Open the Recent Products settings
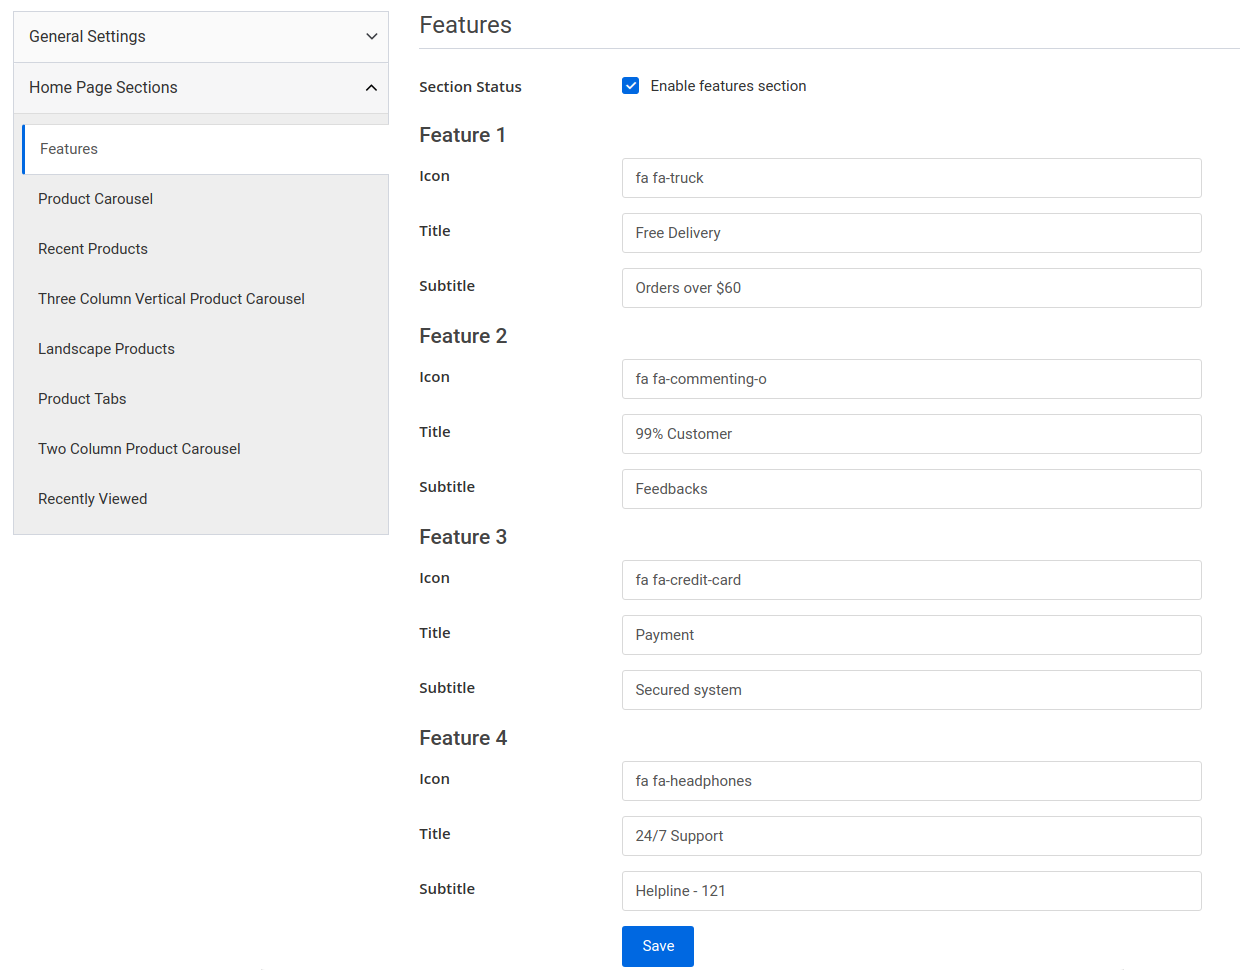Image resolution: width=1240 pixels, height=970 pixels. [x=93, y=248]
